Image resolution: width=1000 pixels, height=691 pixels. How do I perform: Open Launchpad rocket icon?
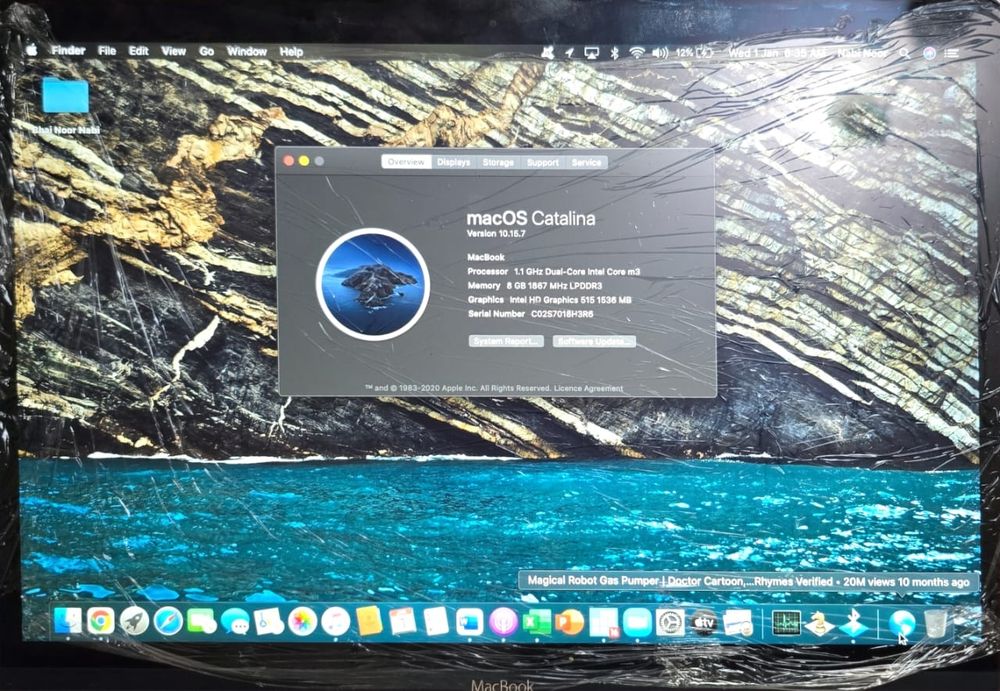[x=134, y=621]
